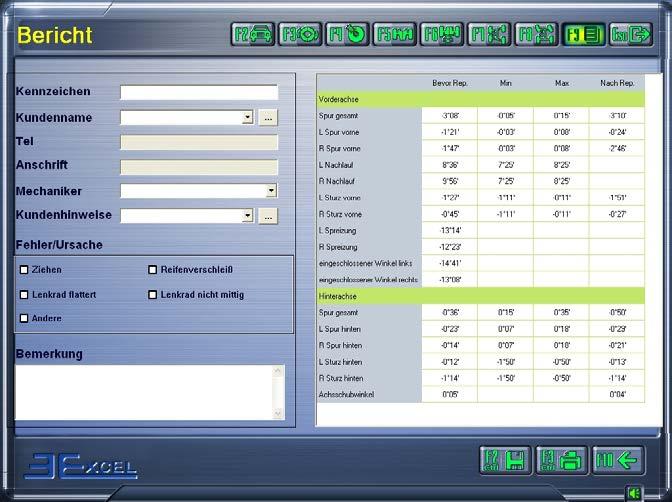Select the highlighted F9 report icon

click(x=584, y=34)
